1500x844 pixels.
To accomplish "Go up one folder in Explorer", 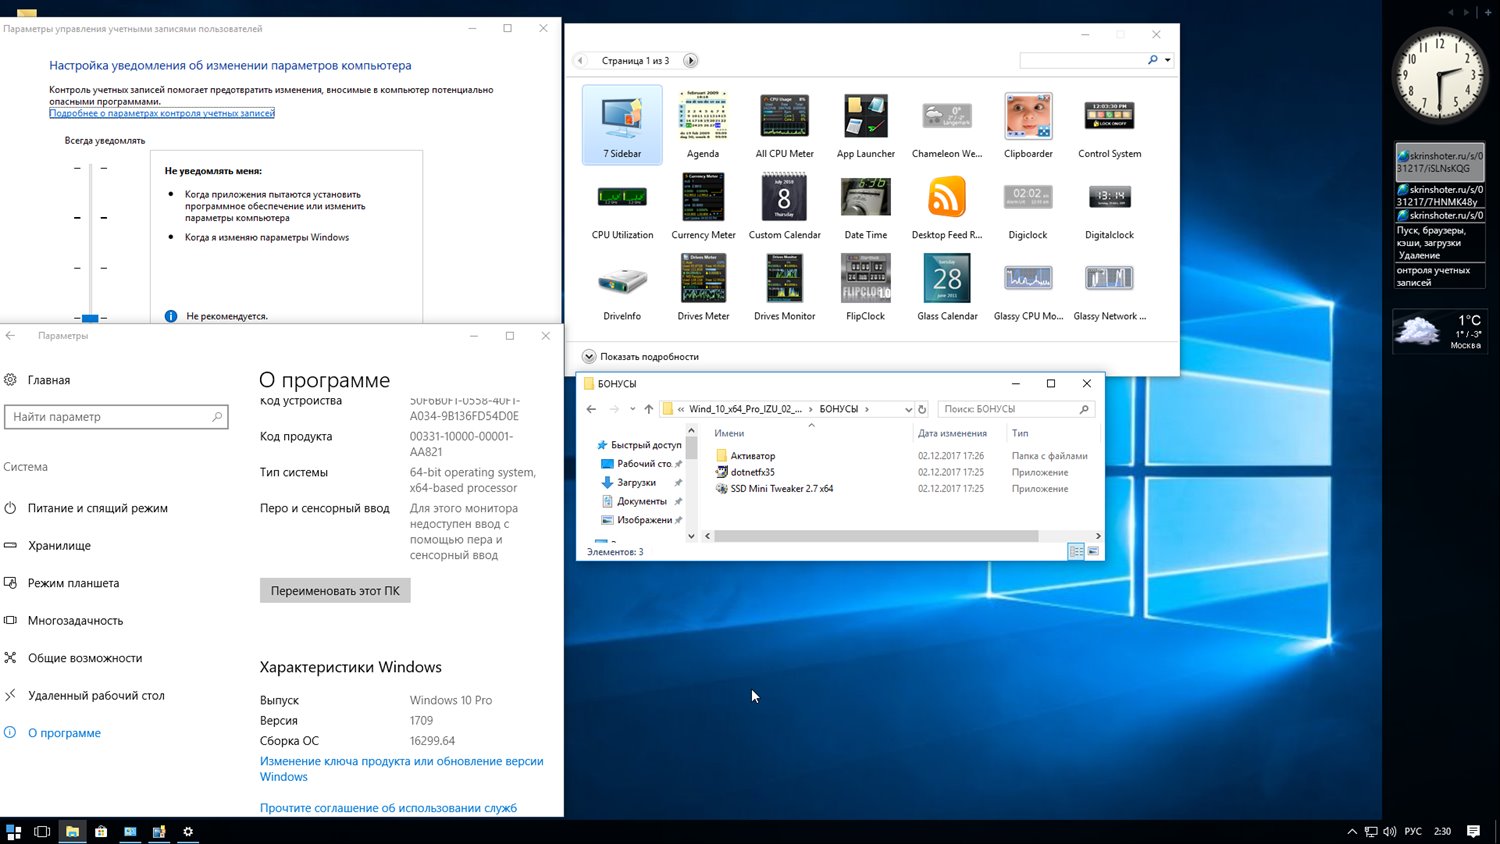I will 648,409.
